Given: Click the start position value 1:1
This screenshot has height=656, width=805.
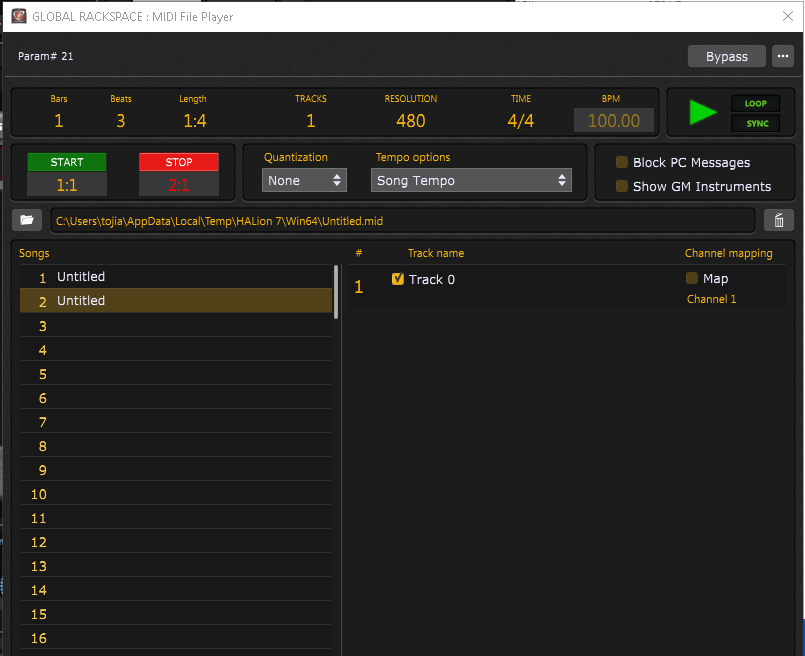Looking at the screenshot, I should [x=67, y=184].
